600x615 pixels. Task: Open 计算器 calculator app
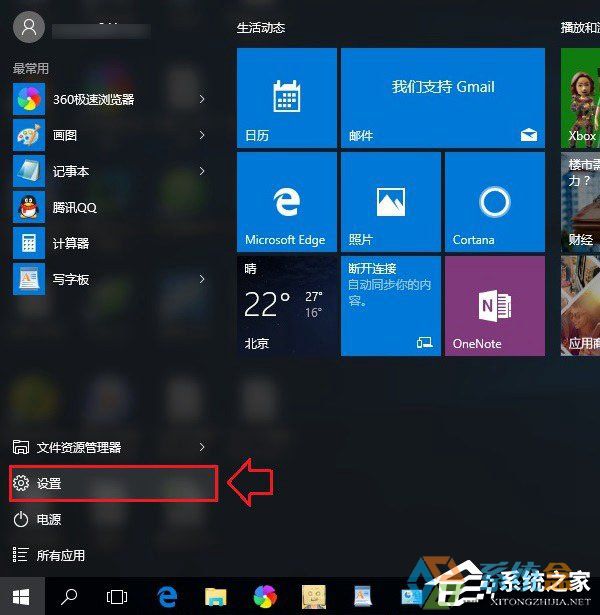[x=110, y=243]
